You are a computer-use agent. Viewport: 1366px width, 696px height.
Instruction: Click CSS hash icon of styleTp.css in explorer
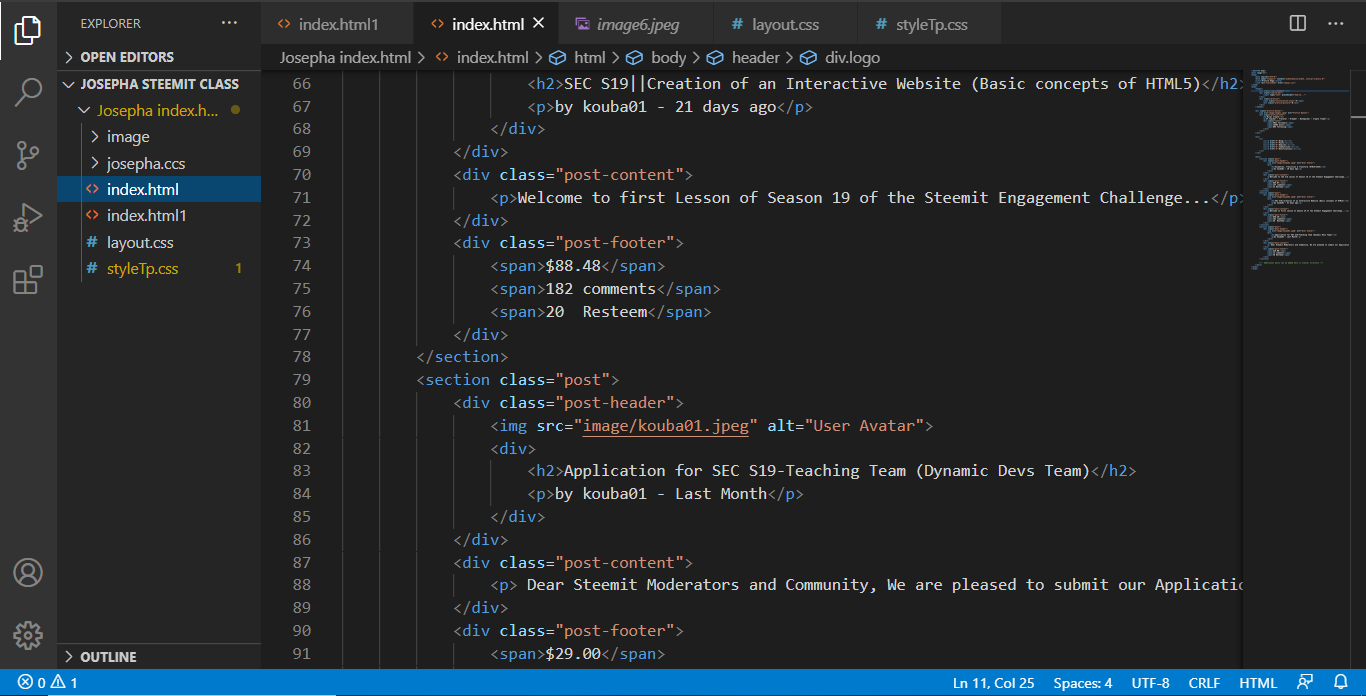coord(93,268)
